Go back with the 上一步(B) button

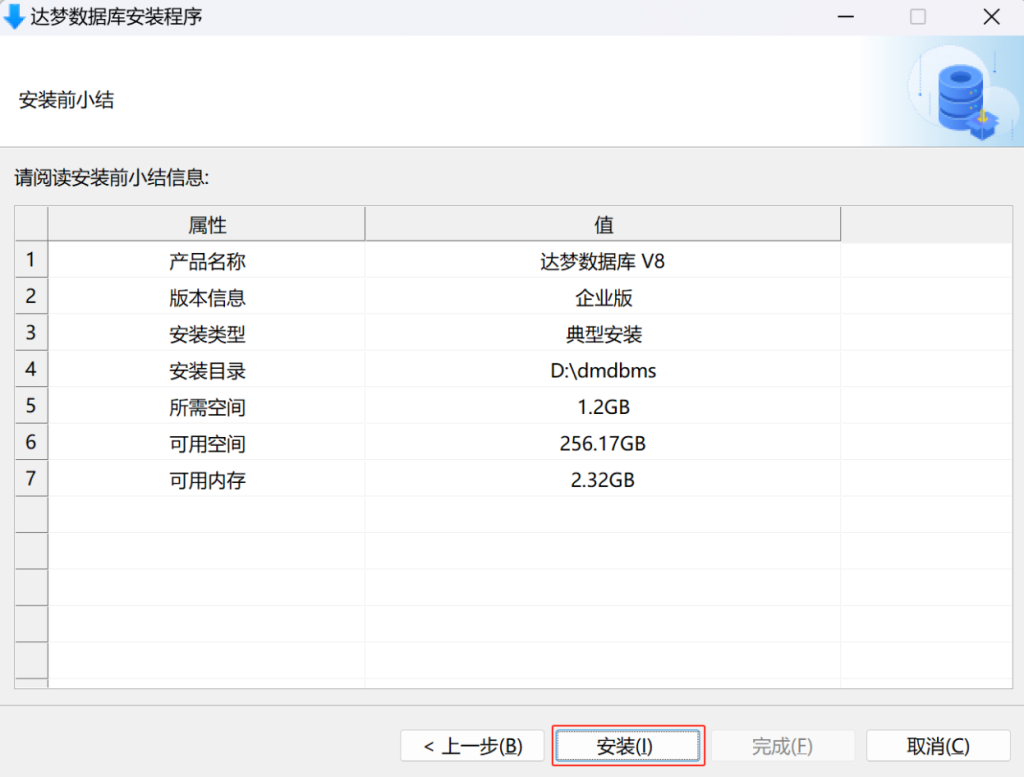472,746
